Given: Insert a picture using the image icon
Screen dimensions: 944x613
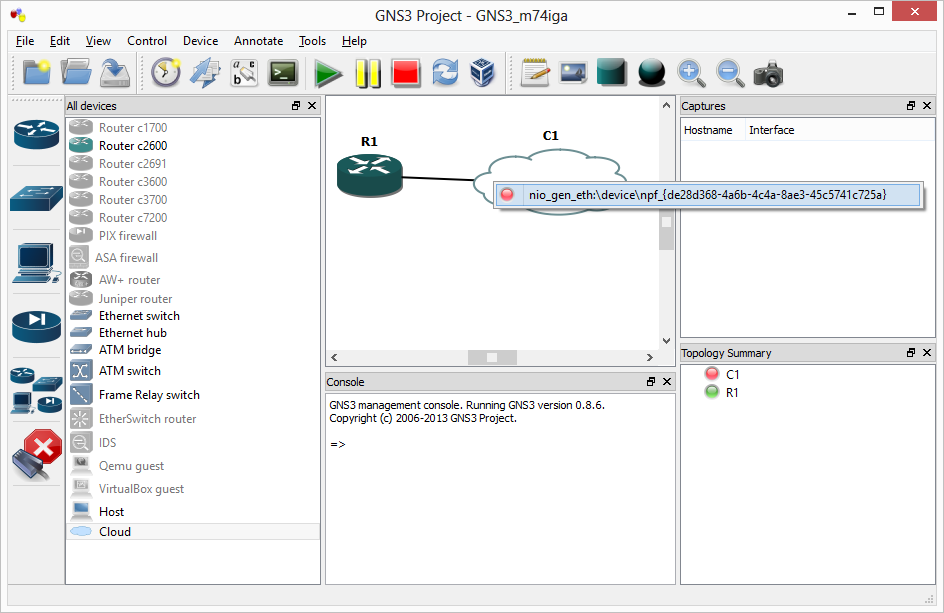Looking at the screenshot, I should (x=573, y=73).
